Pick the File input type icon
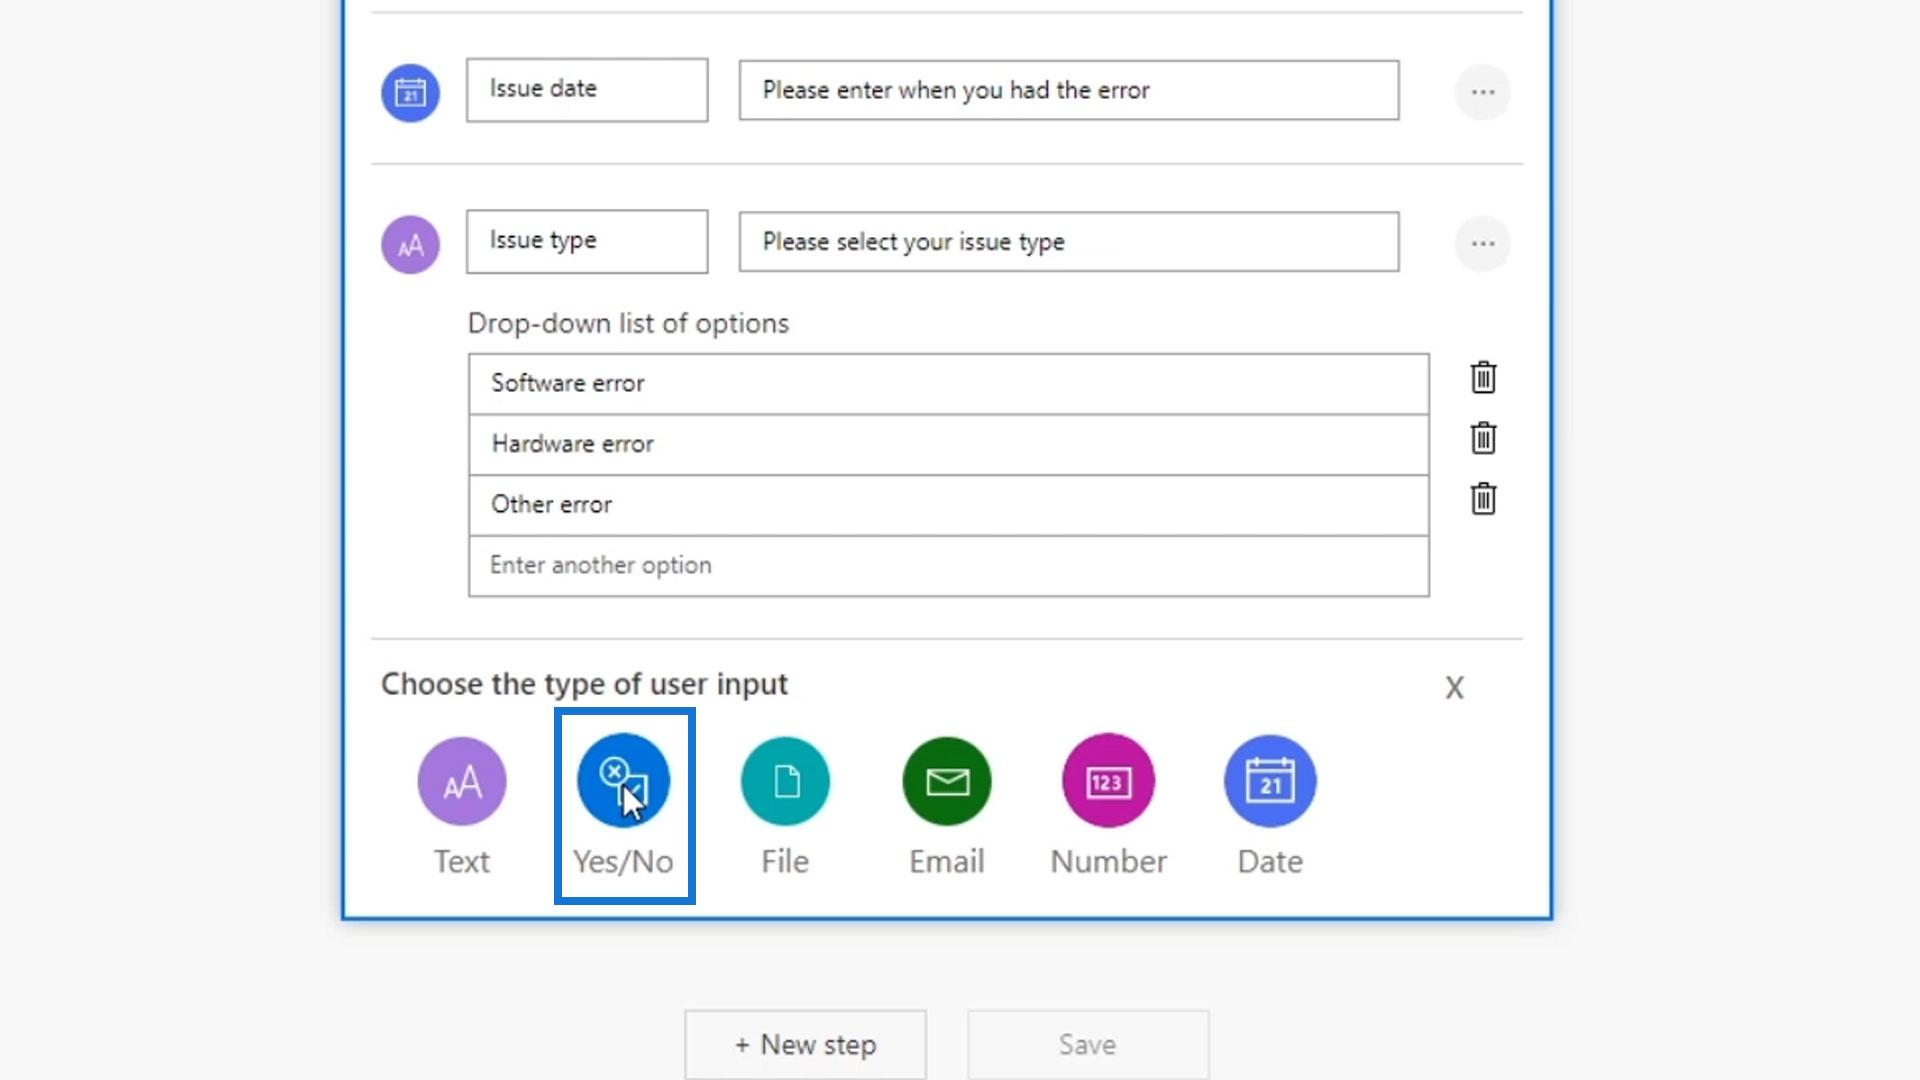This screenshot has width=1920, height=1080. click(x=785, y=781)
